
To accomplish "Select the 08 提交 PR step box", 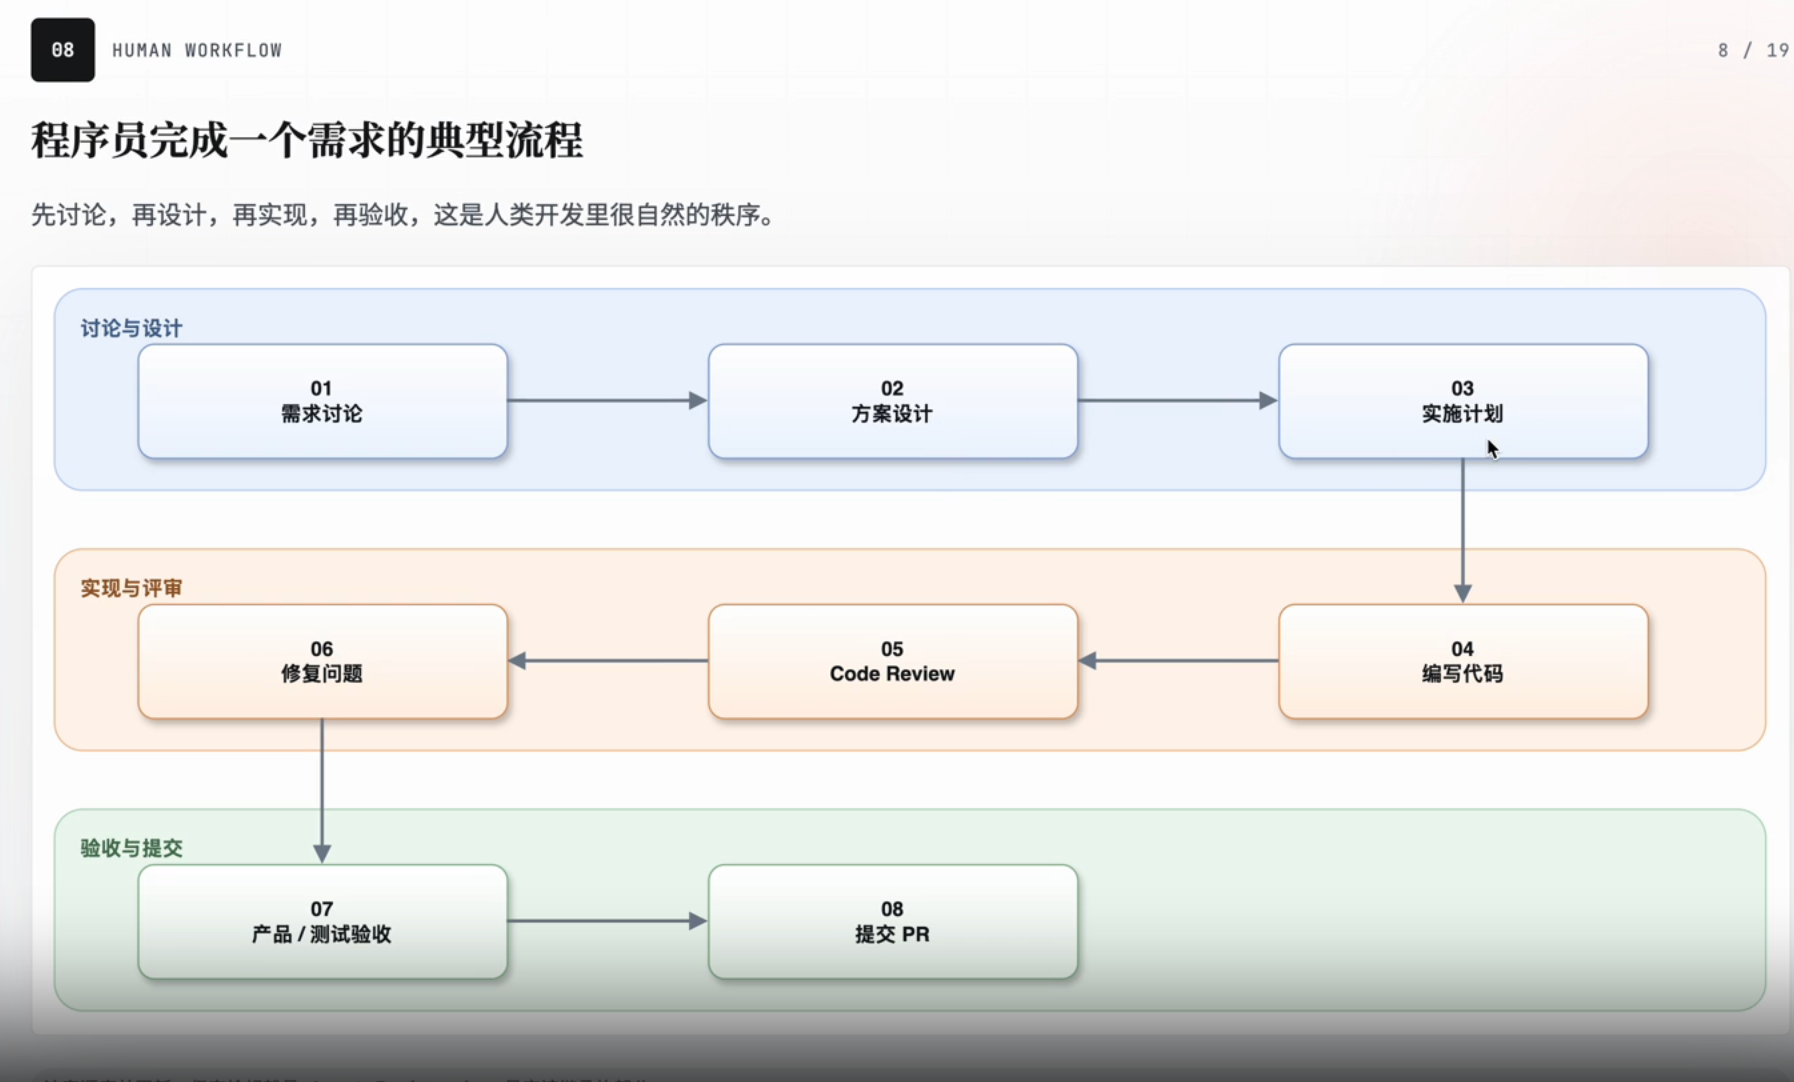I will pyautogui.click(x=893, y=921).
